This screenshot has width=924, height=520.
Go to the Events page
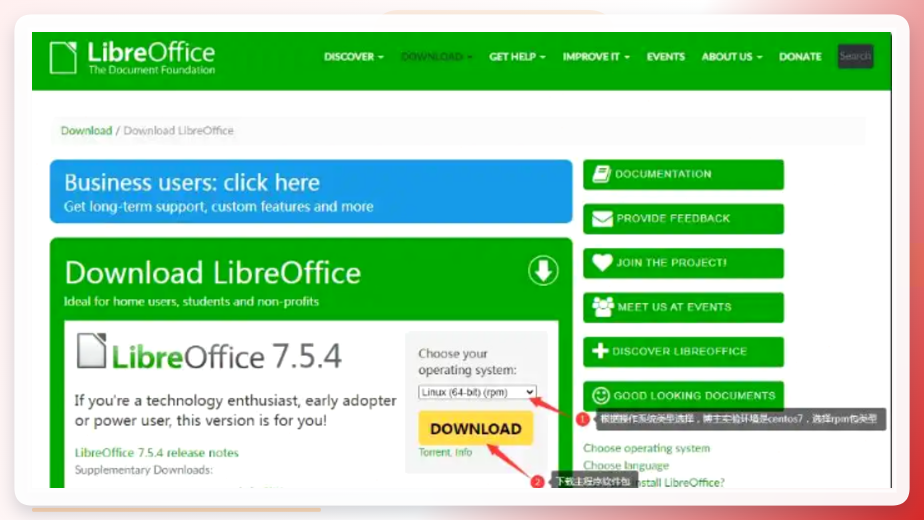coord(665,57)
